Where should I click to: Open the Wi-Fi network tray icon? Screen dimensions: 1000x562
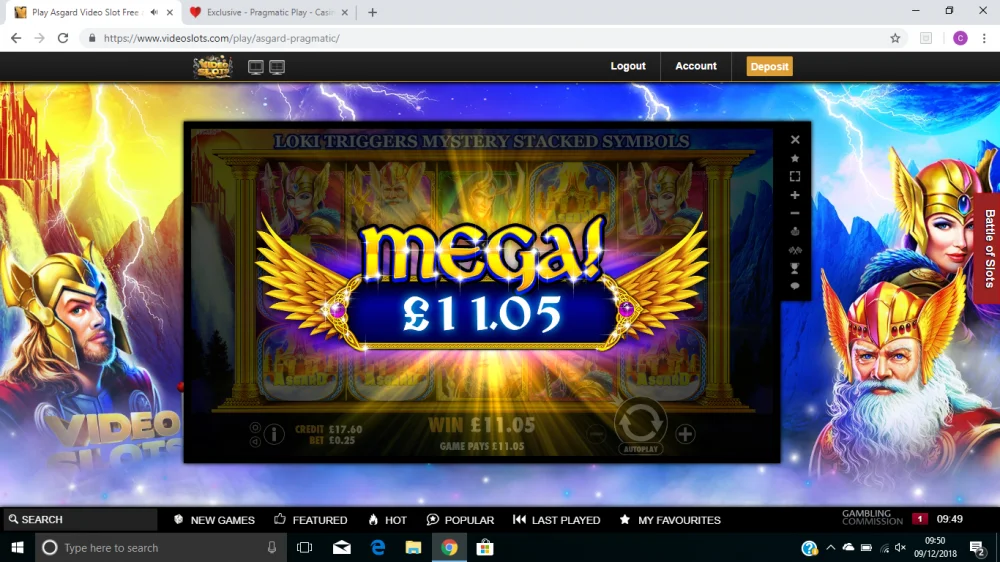point(884,547)
